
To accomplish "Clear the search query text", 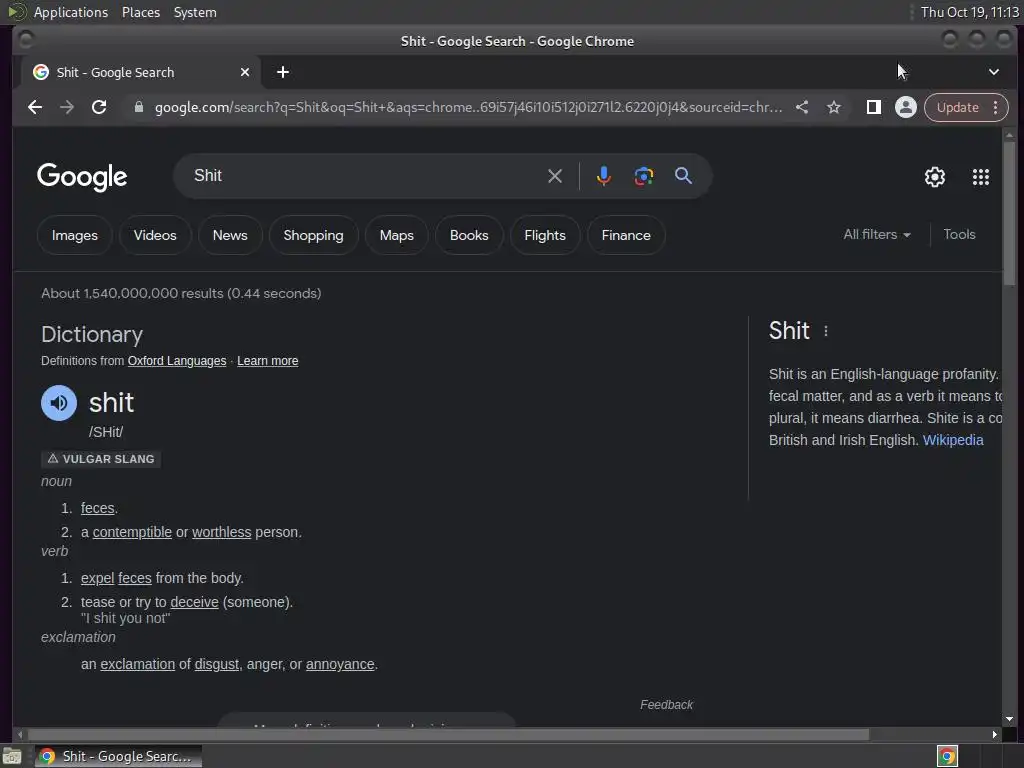I will click(554, 176).
